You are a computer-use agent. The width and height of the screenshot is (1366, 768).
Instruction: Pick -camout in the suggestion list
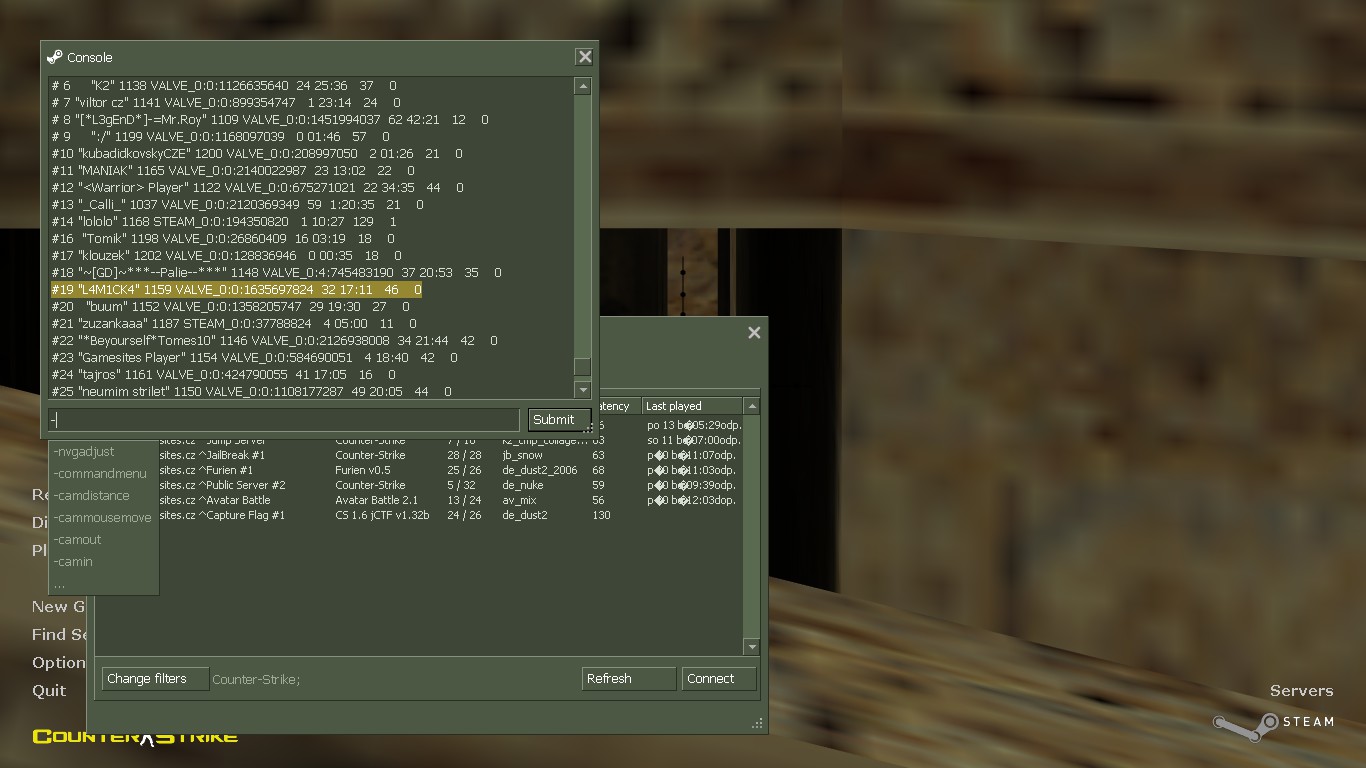point(78,540)
